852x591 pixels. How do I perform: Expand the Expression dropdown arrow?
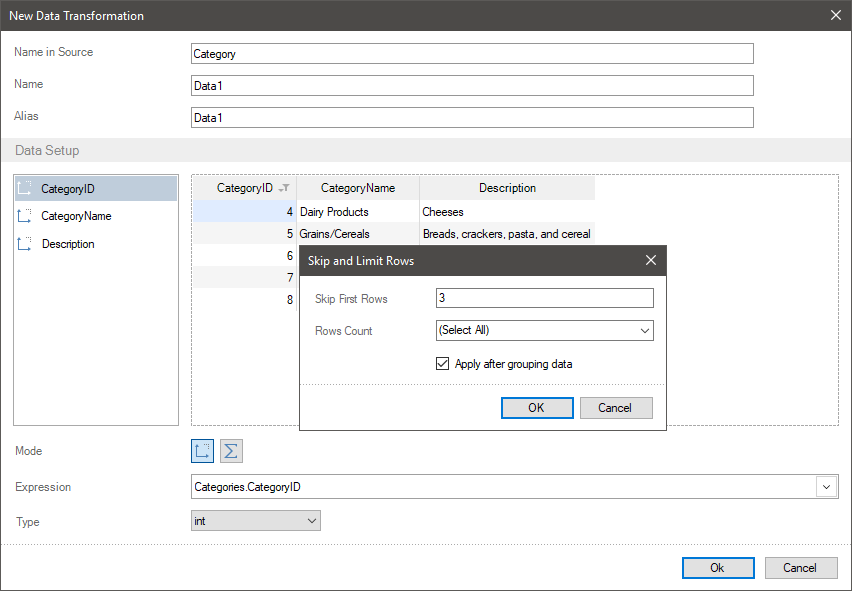coord(827,487)
